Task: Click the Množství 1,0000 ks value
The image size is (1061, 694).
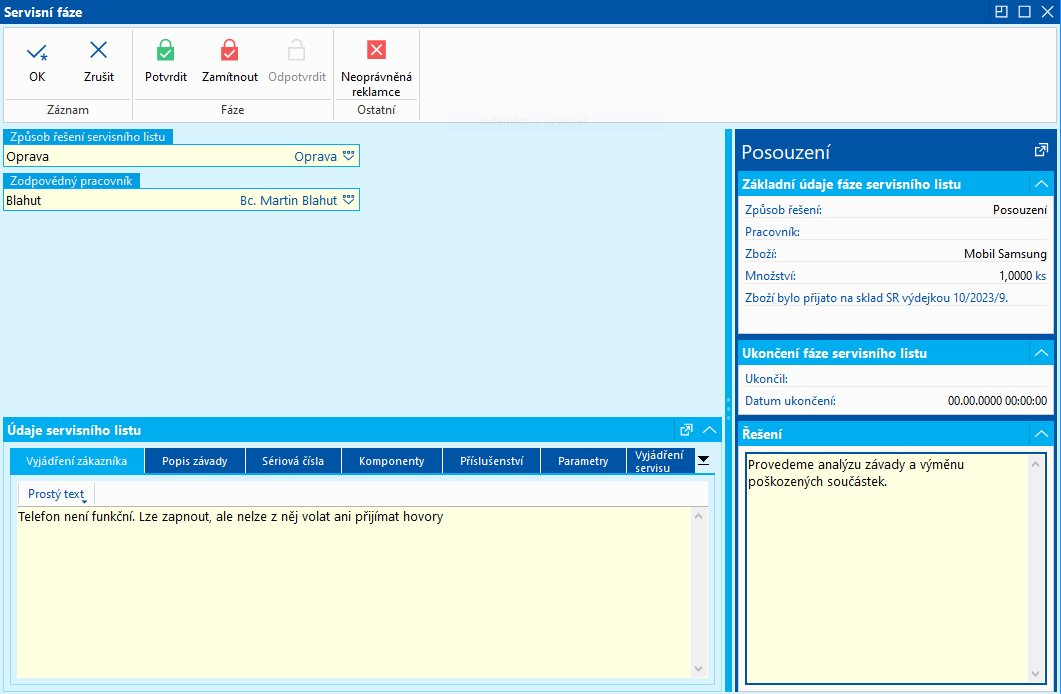Action: (x=1022, y=276)
